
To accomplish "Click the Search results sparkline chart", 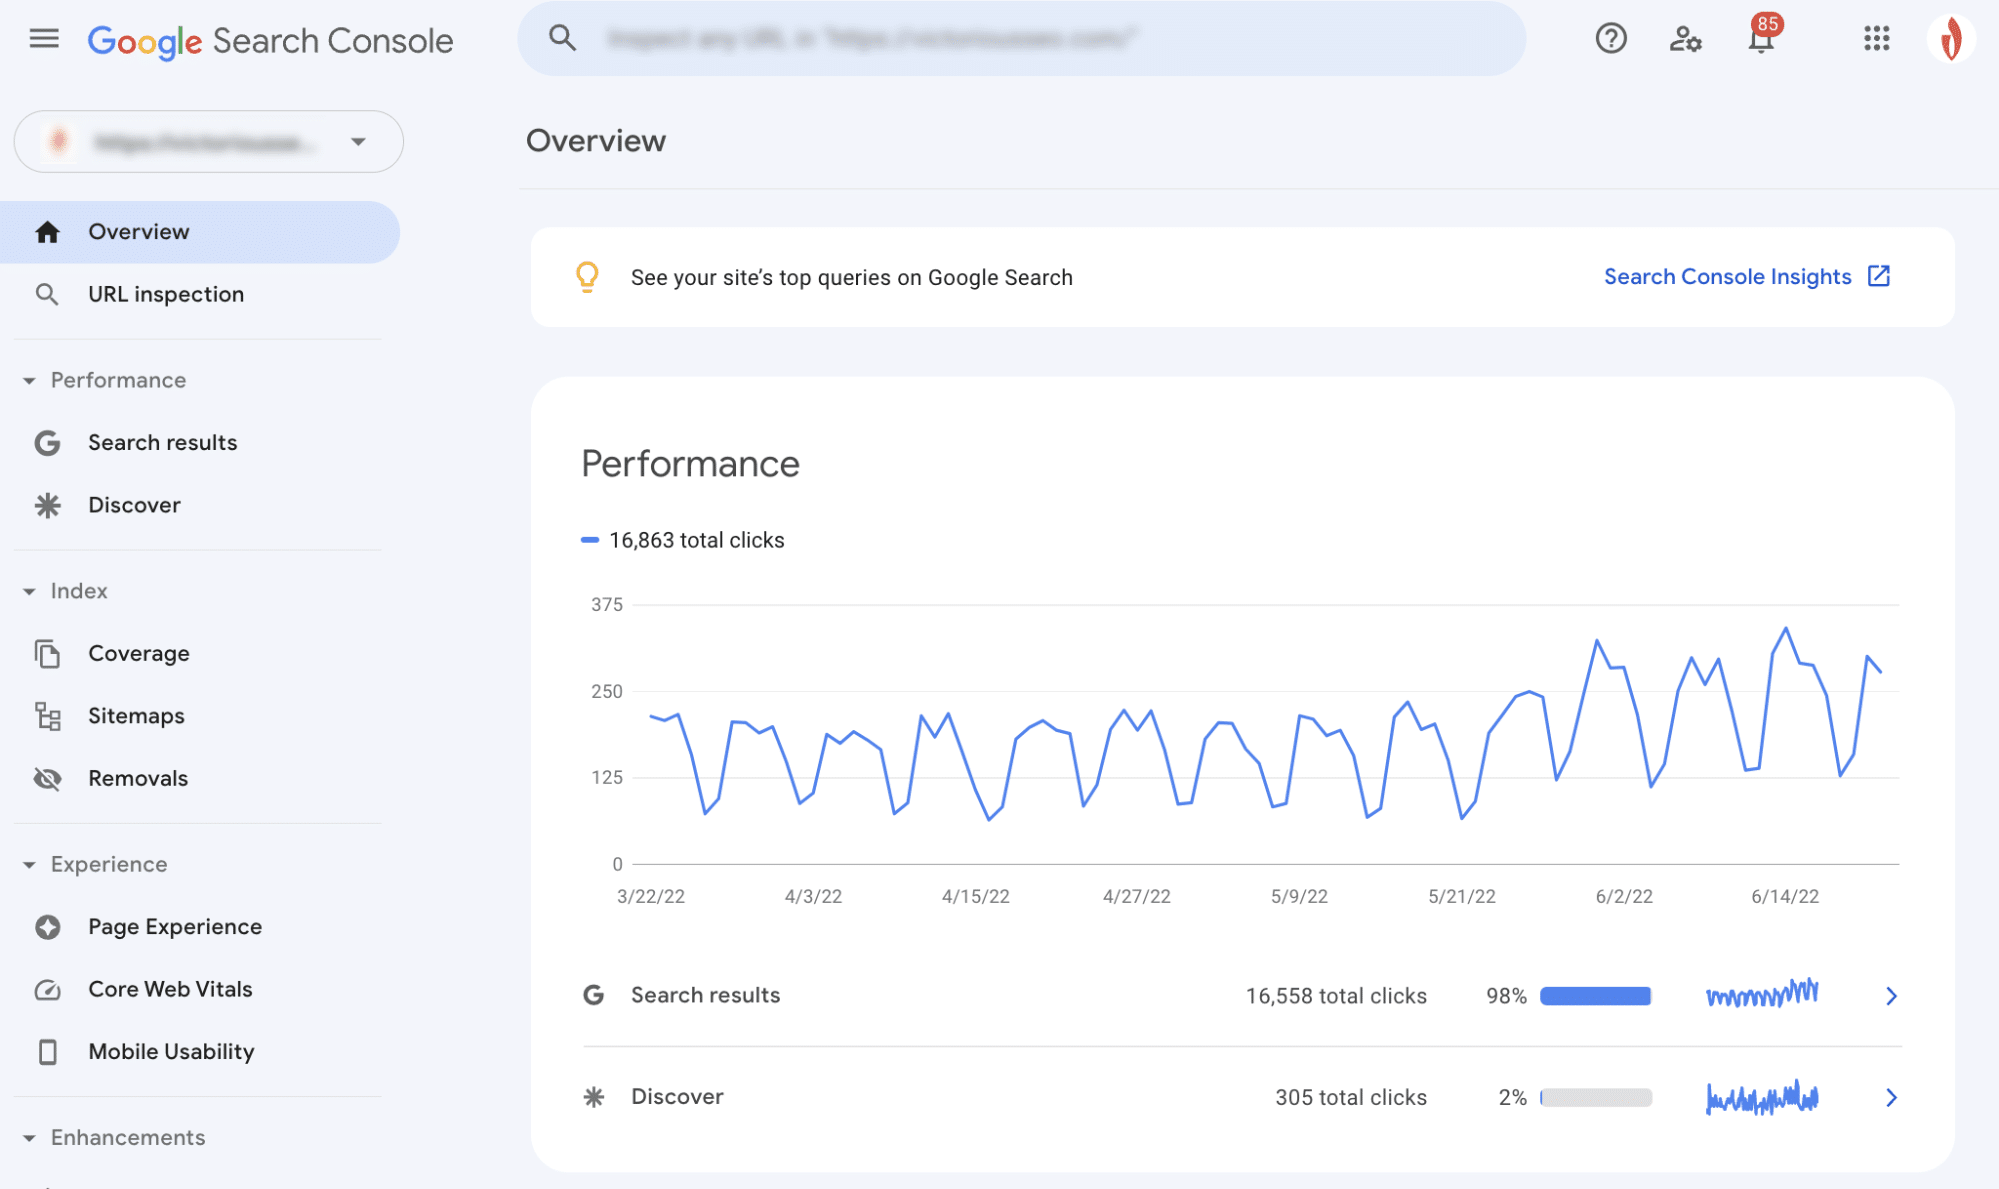I will [x=1762, y=993].
